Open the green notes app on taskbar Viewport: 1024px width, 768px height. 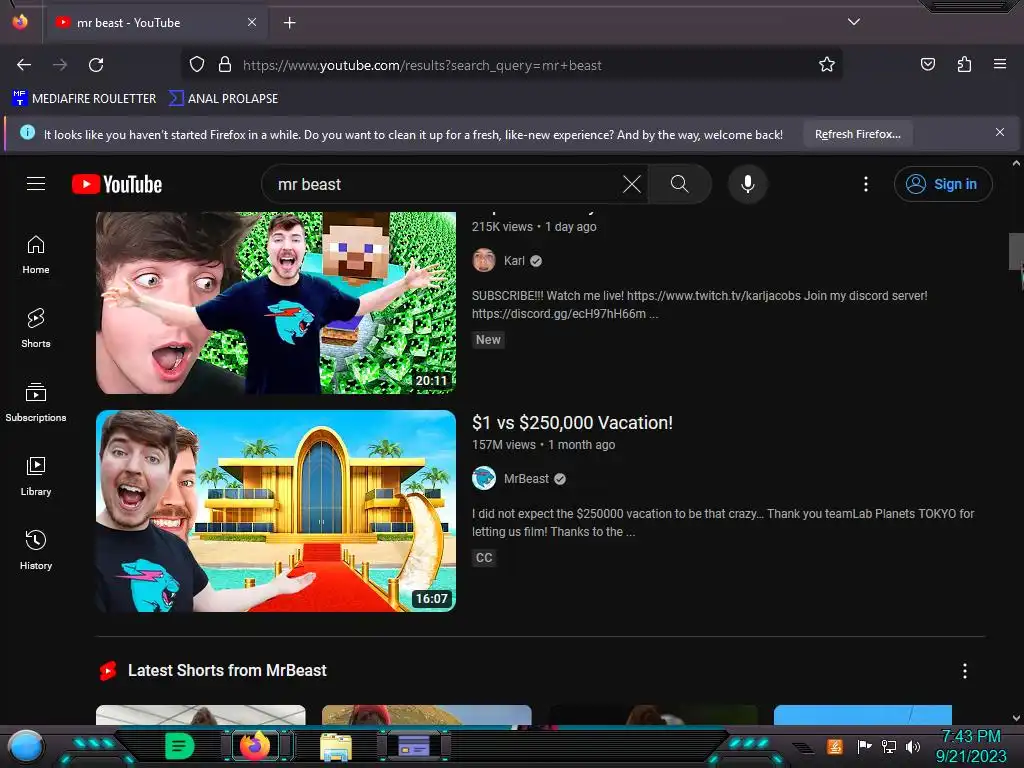[x=179, y=746]
